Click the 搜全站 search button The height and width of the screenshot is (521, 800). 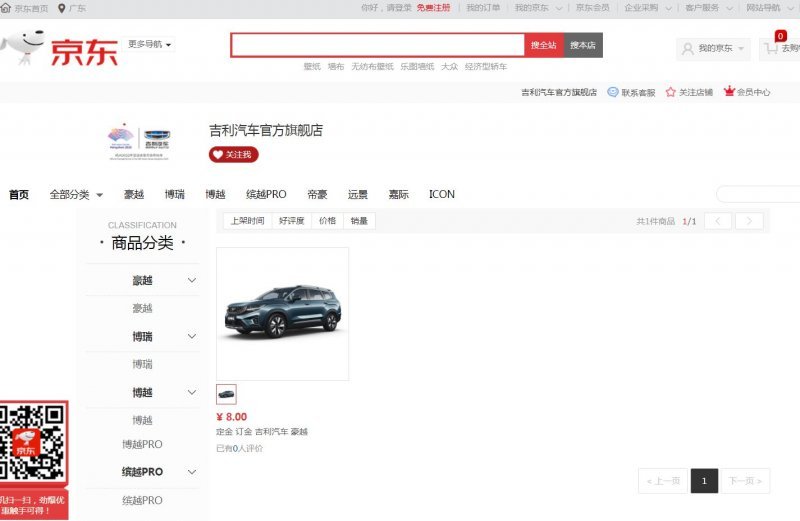[x=544, y=45]
